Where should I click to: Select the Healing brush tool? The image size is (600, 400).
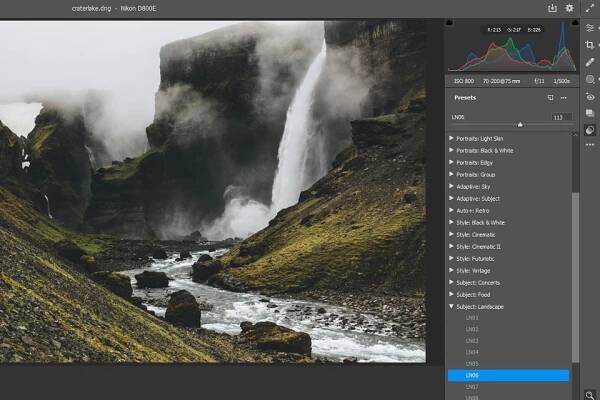pyautogui.click(x=589, y=62)
